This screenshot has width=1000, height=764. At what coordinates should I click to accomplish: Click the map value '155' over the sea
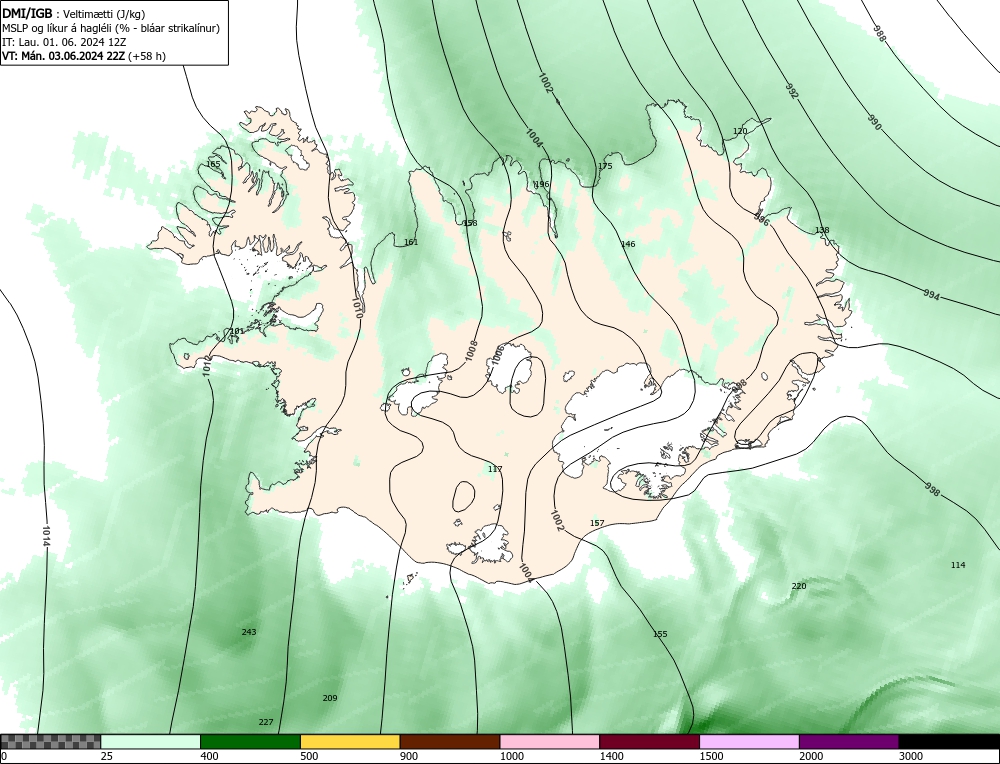click(x=660, y=634)
